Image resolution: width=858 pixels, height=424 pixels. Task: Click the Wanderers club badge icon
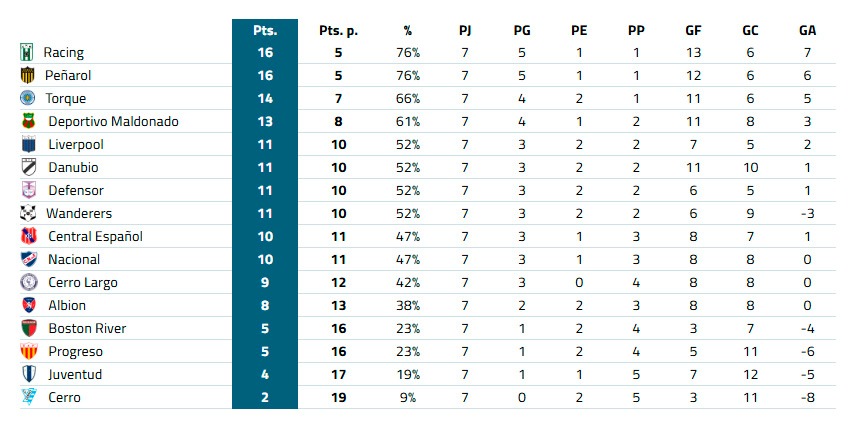coord(27,213)
